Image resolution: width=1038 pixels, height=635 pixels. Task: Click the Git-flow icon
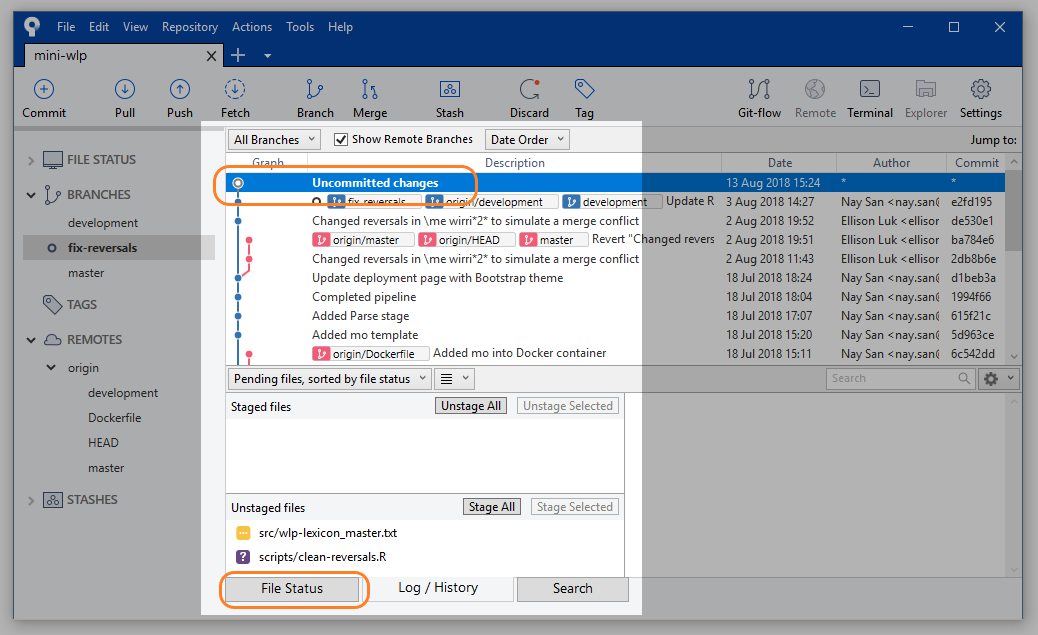tap(759, 97)
